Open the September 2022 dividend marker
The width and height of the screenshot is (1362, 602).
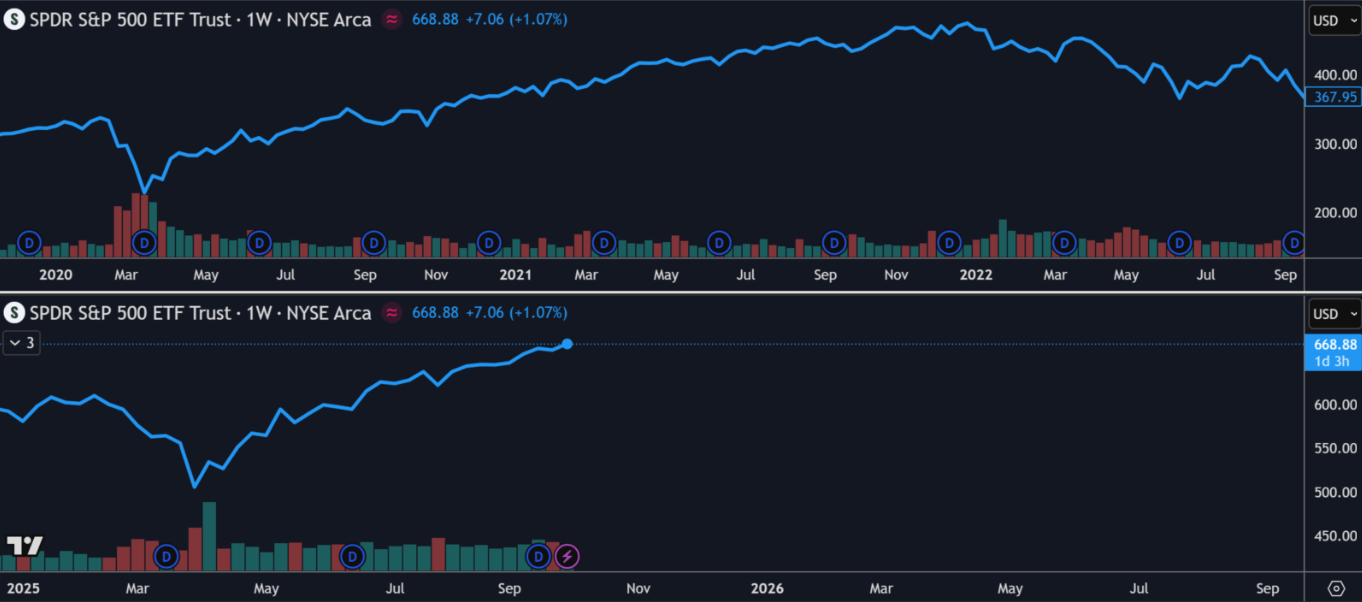pyautogui.click(x=1294, y=242)
